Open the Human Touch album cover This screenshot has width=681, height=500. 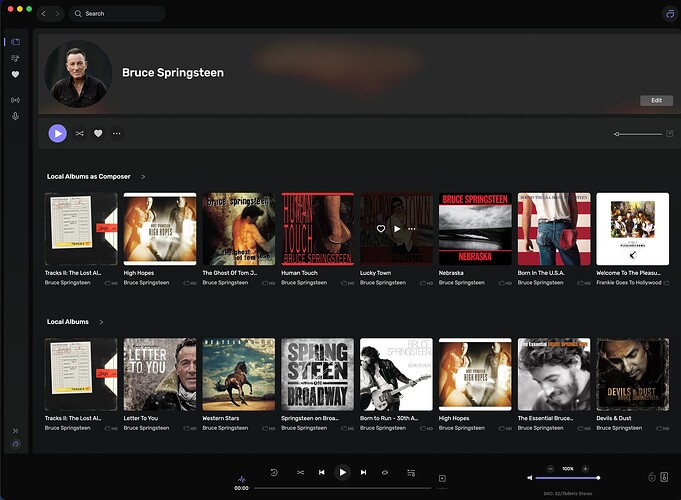point(317,229)
